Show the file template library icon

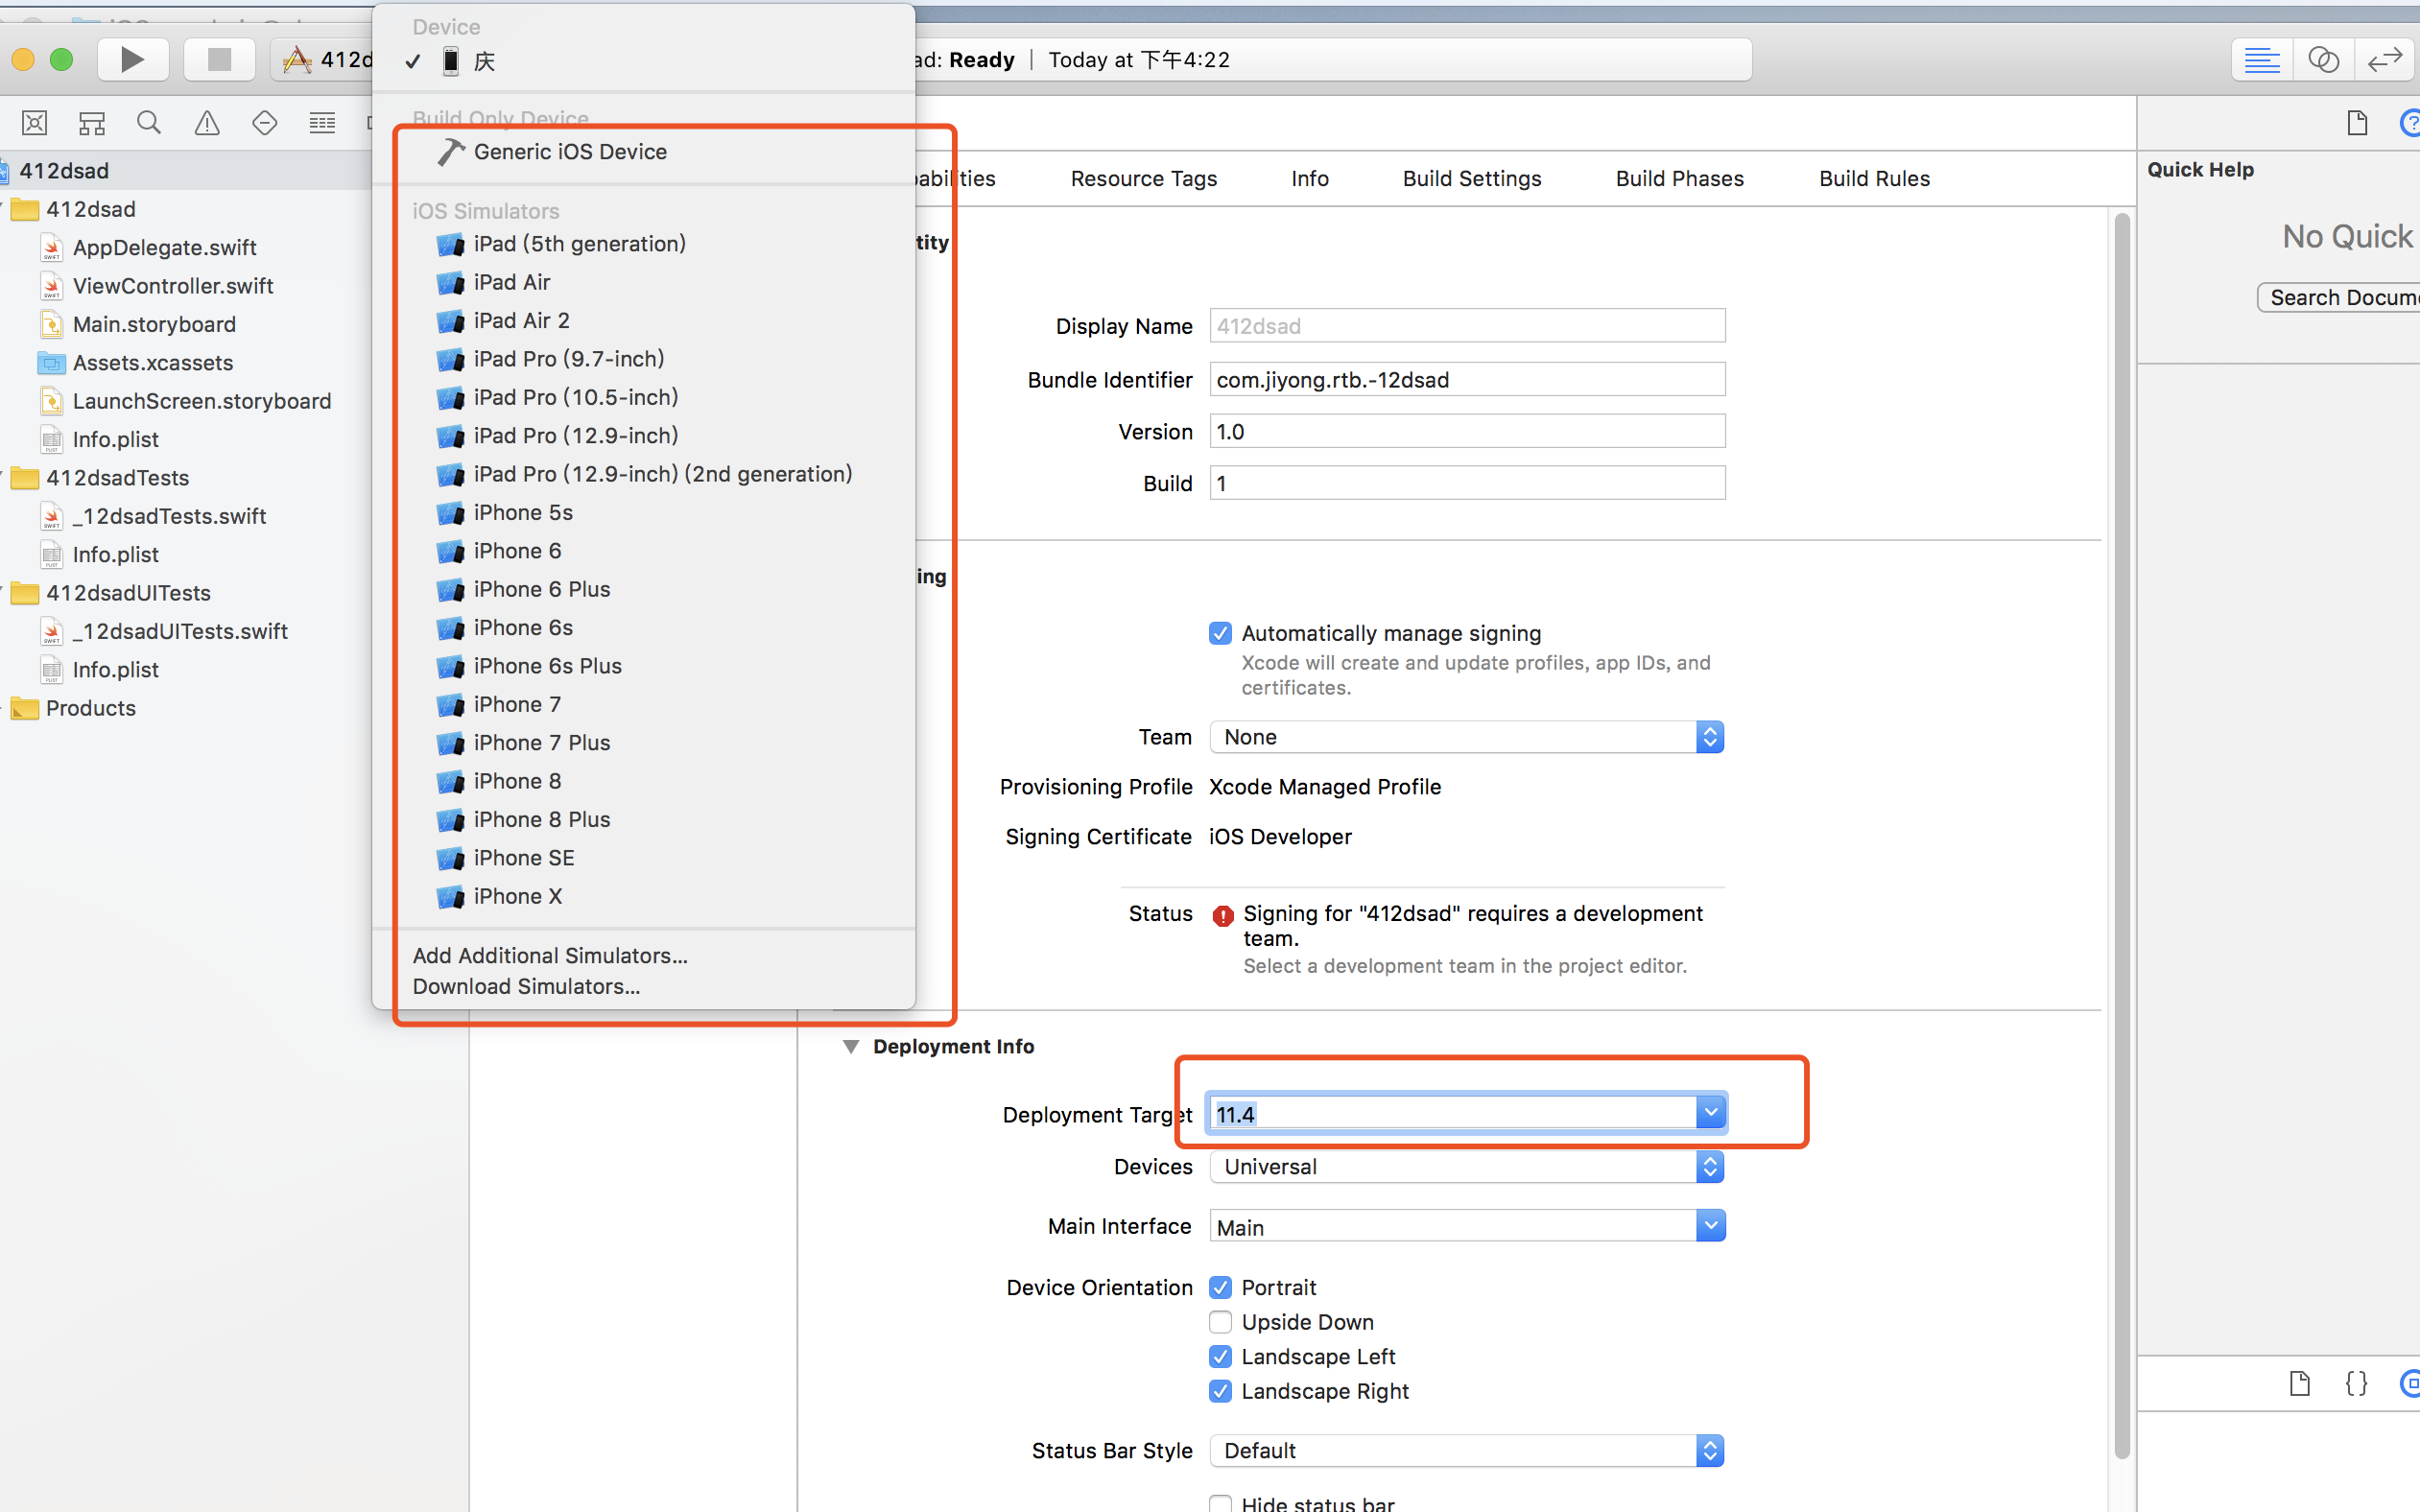pyautogui.click(x=2299, y=1383)
